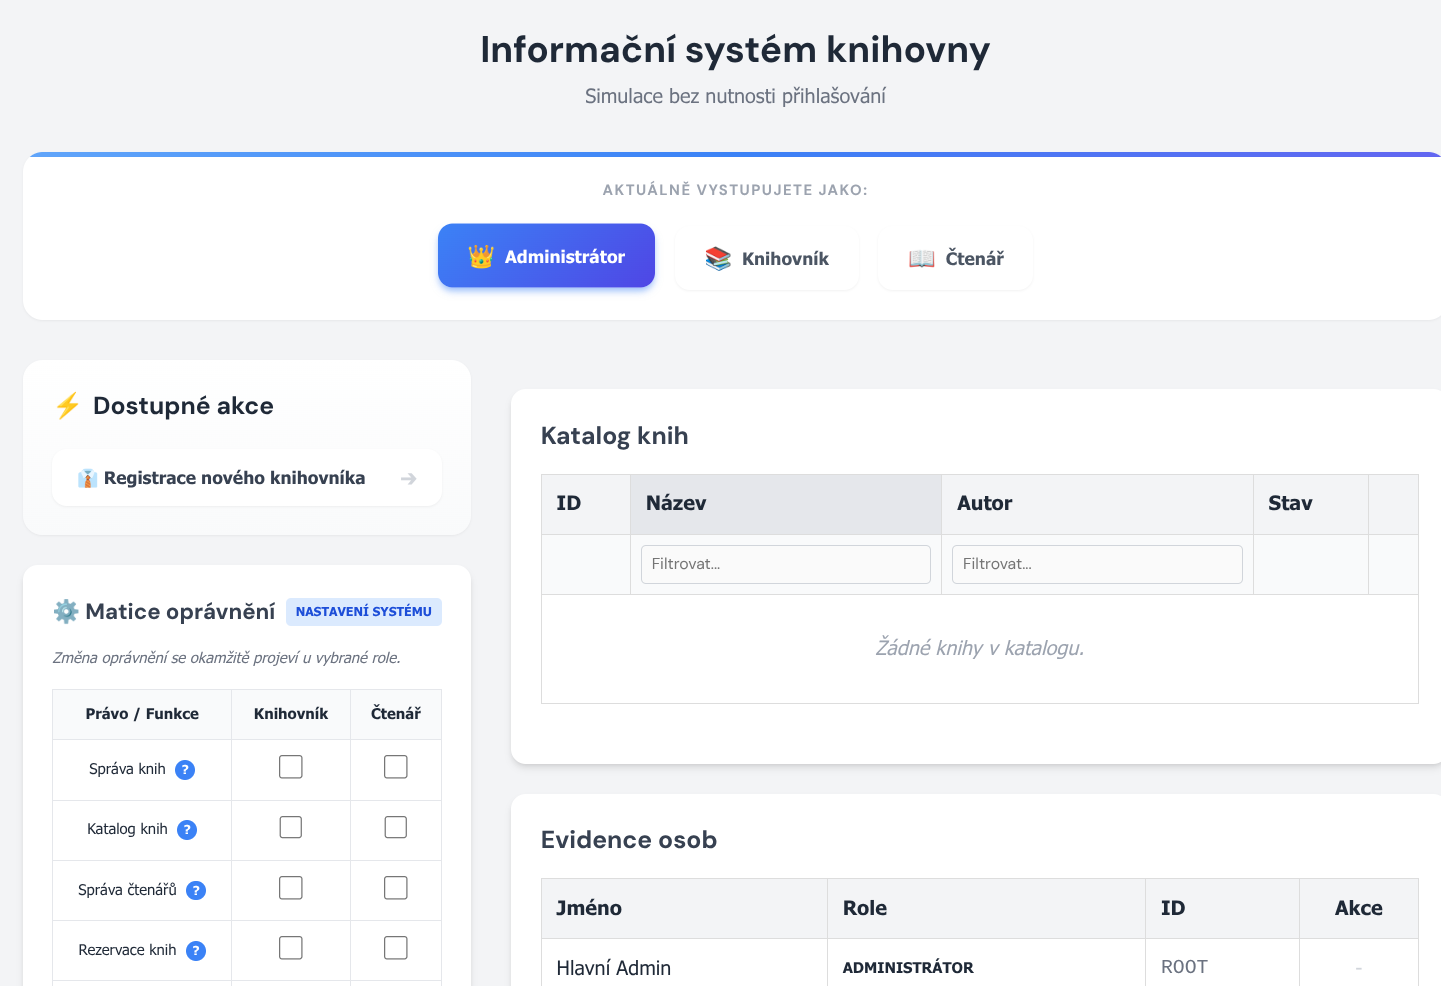Click the gear icon beside Matice oprávnění
This screenshot has width=1441, height=986.
coord(66,611)
